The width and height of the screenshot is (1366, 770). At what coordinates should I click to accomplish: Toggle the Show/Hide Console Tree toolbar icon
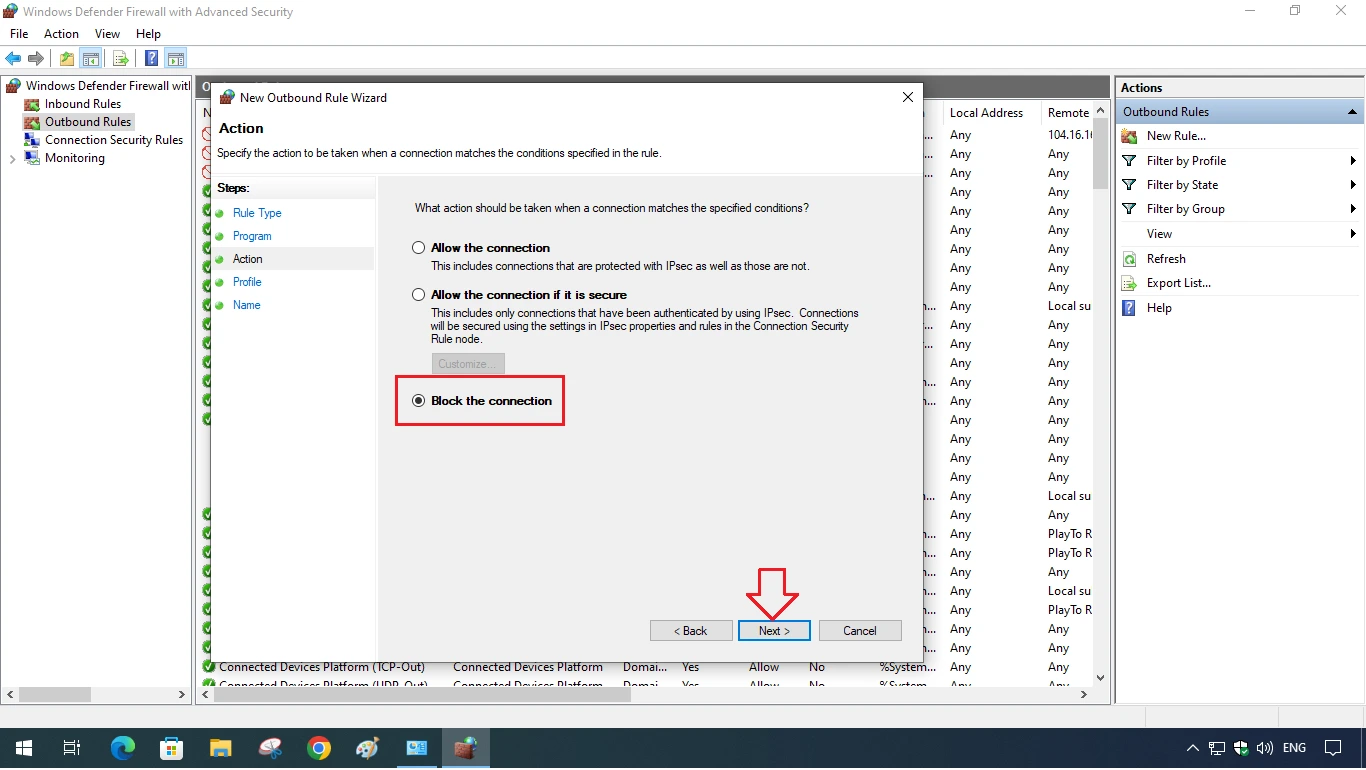[x=90, y=59]
